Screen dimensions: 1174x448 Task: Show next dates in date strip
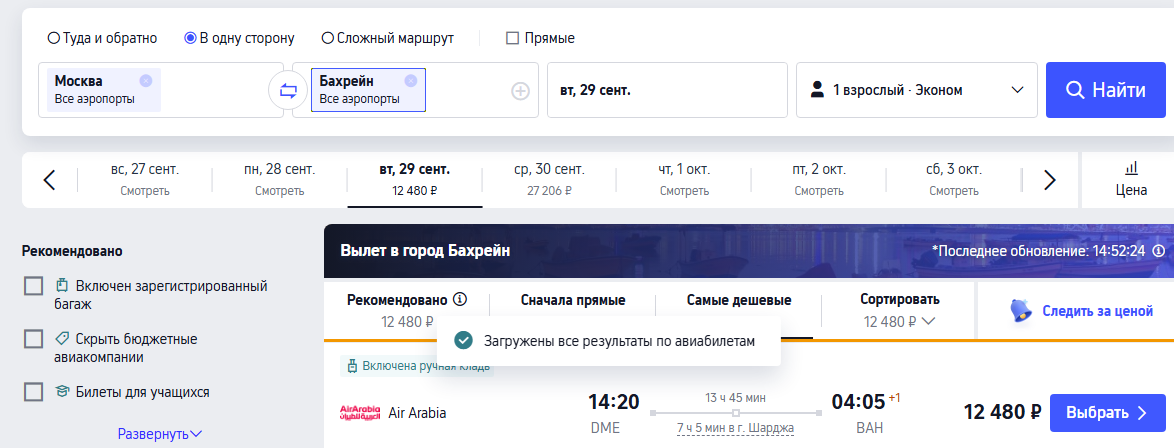tap(1050, 180)
